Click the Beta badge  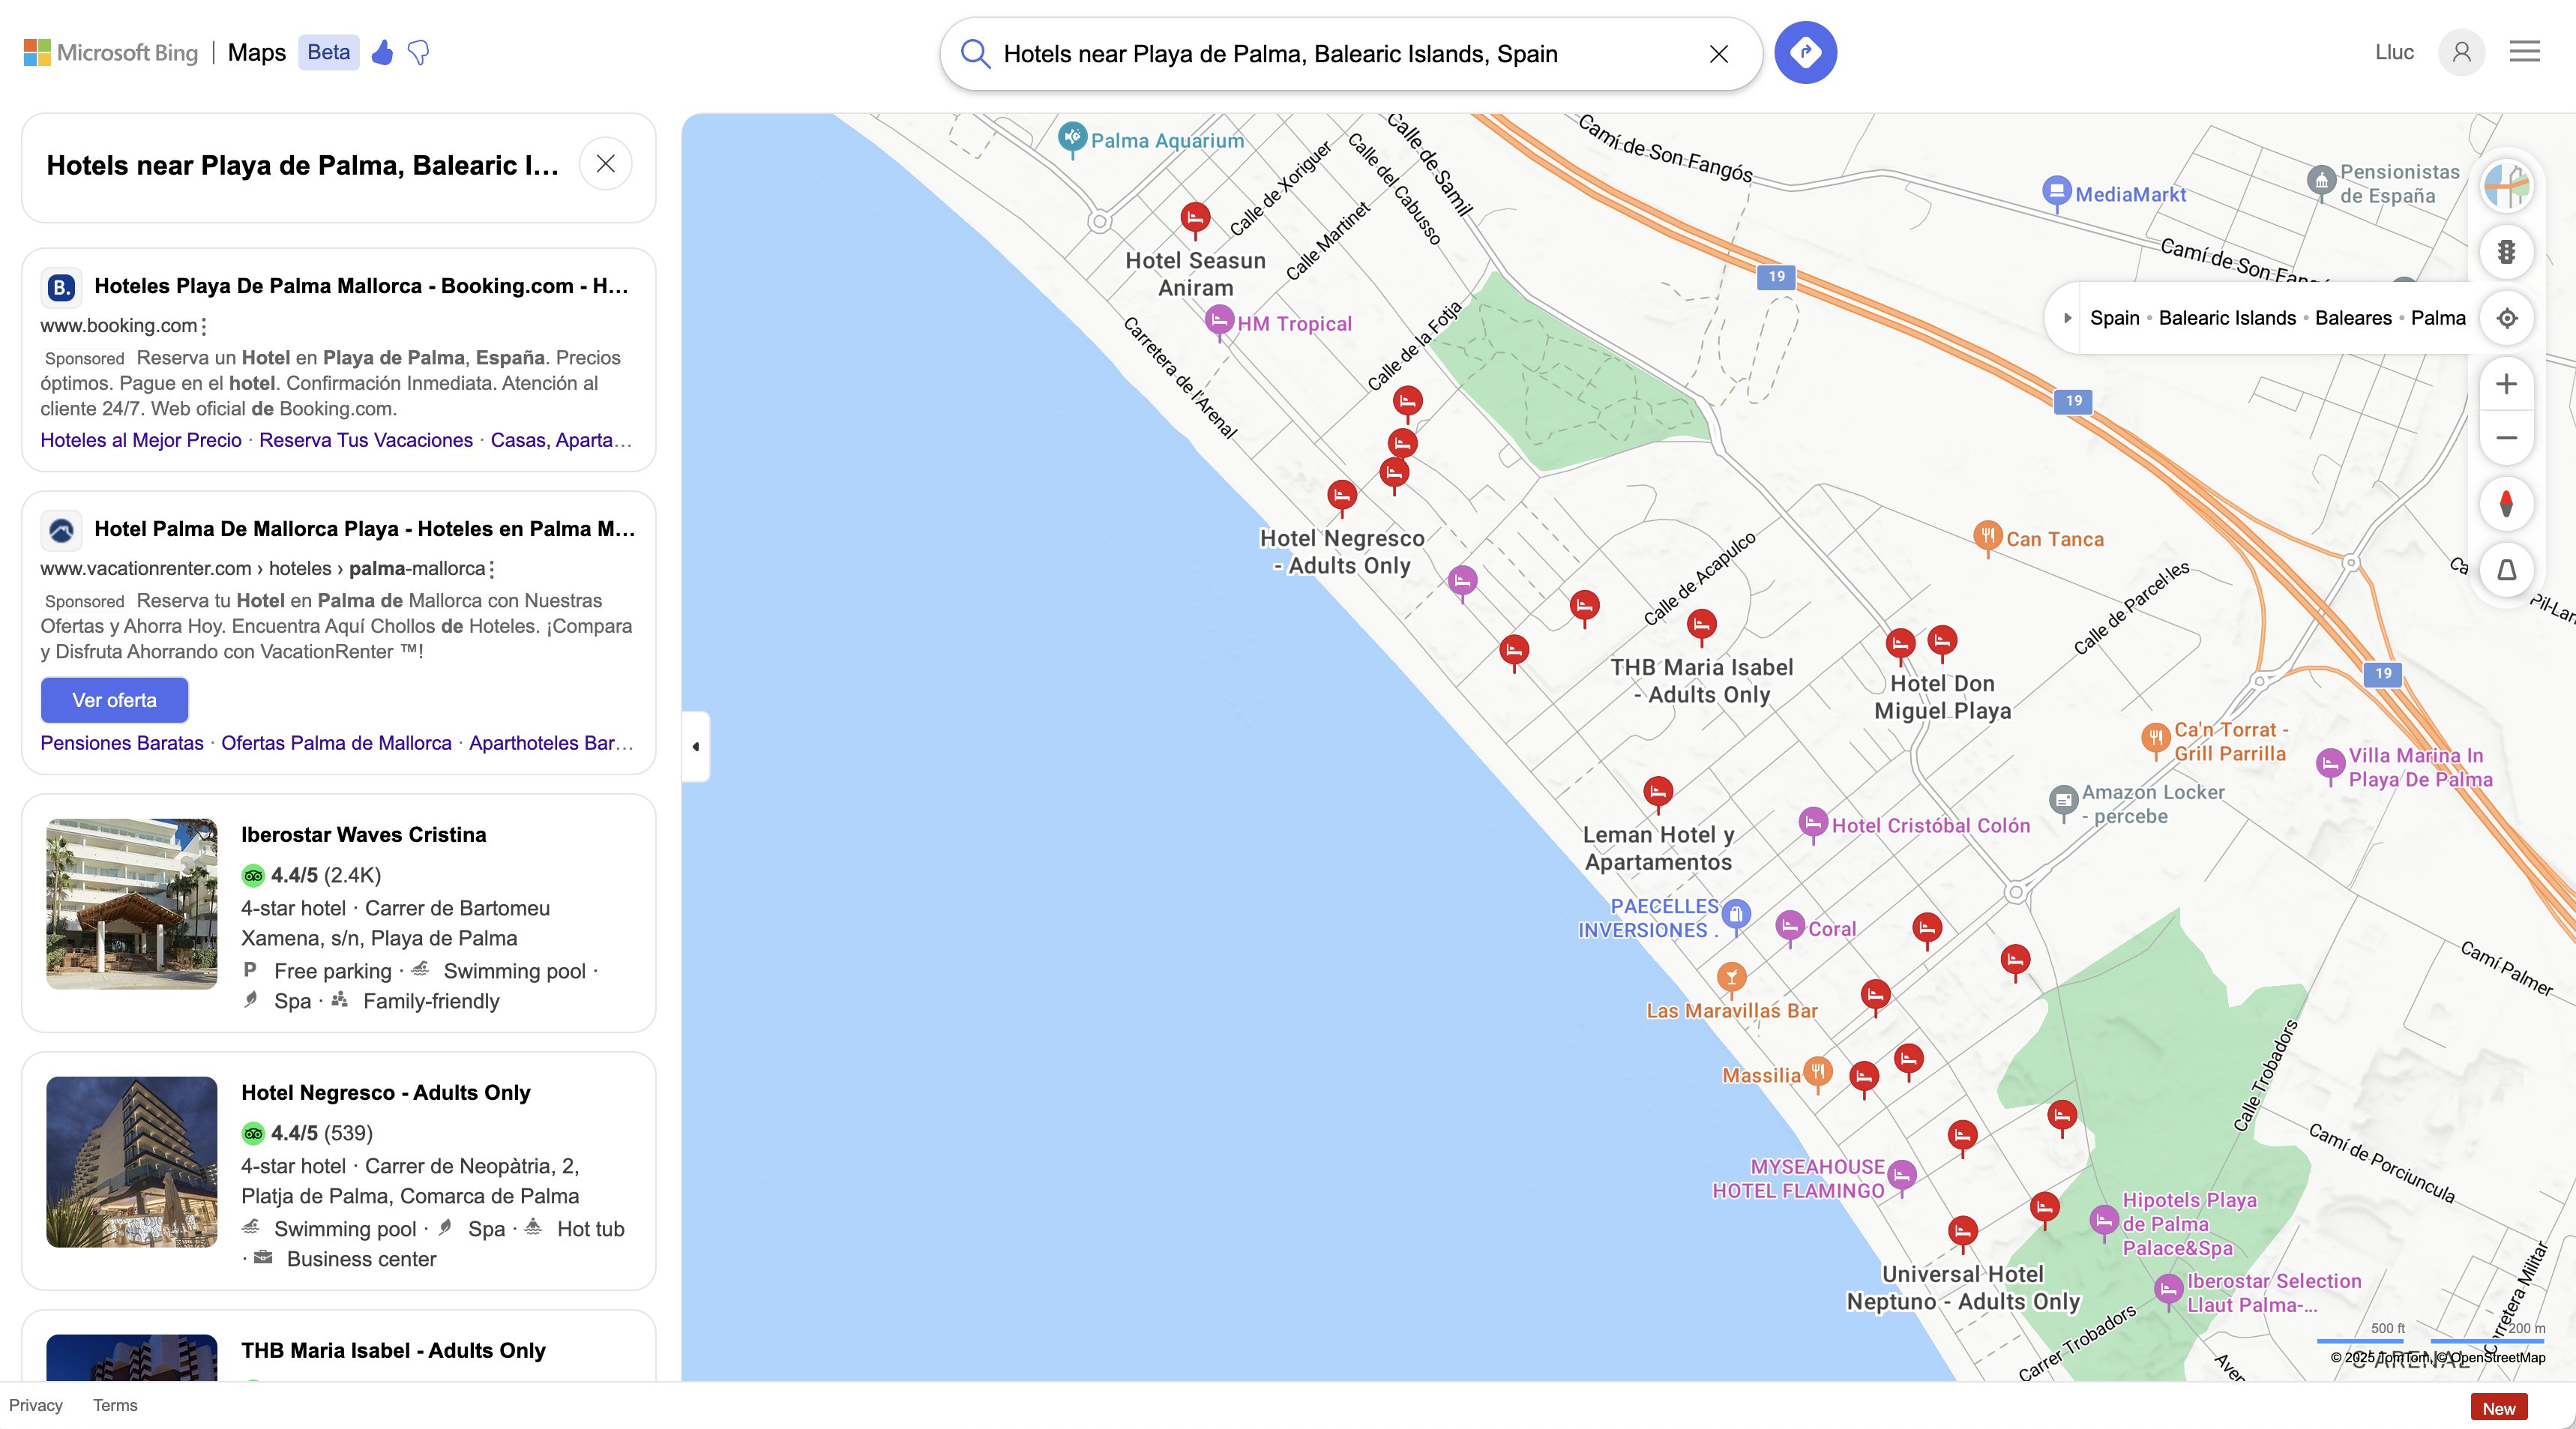pos(329,52)
